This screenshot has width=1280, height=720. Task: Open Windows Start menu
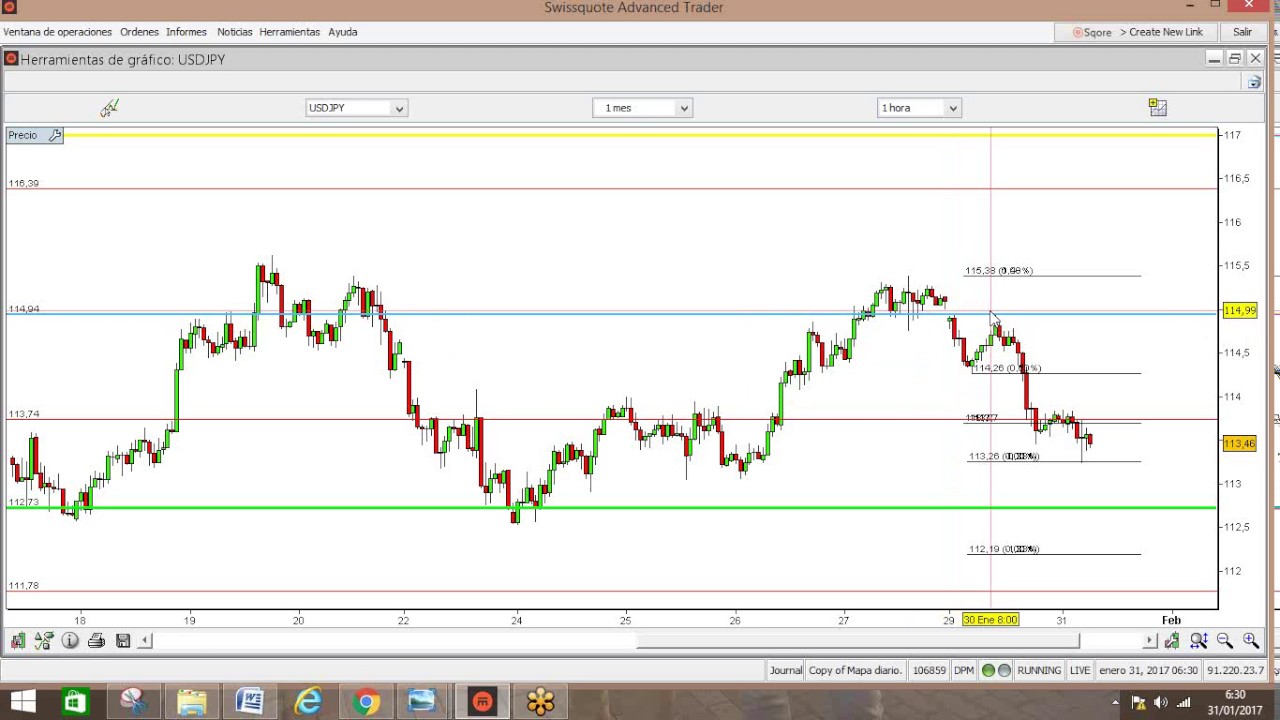click(x=22, y=702)
